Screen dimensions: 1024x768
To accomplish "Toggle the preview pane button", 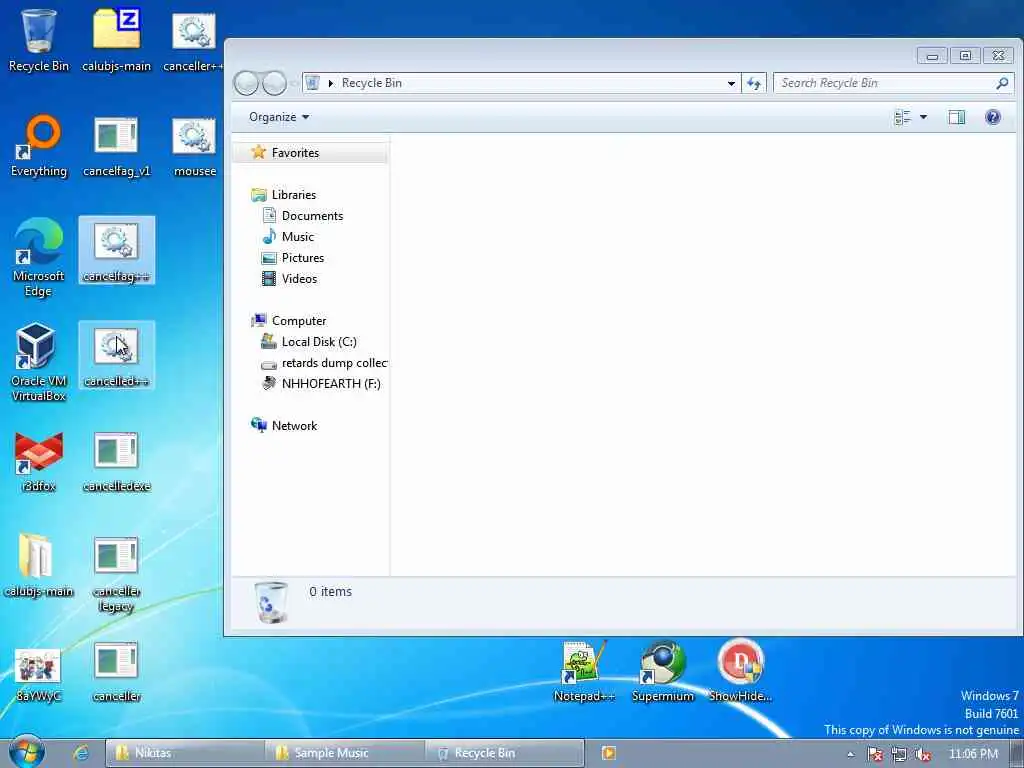I will pos(957,118).
